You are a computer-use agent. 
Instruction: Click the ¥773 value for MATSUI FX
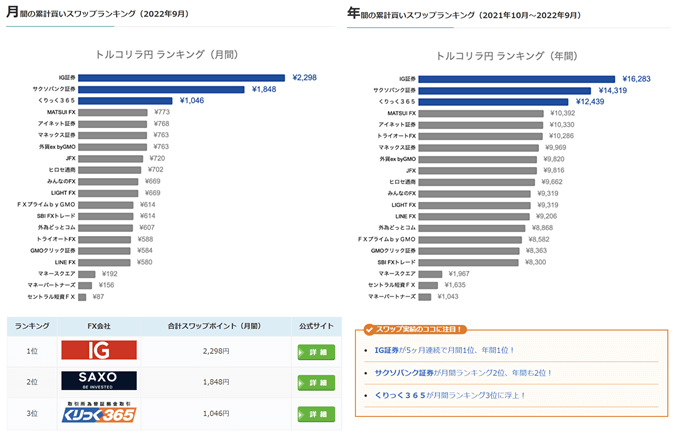[162, 112]
